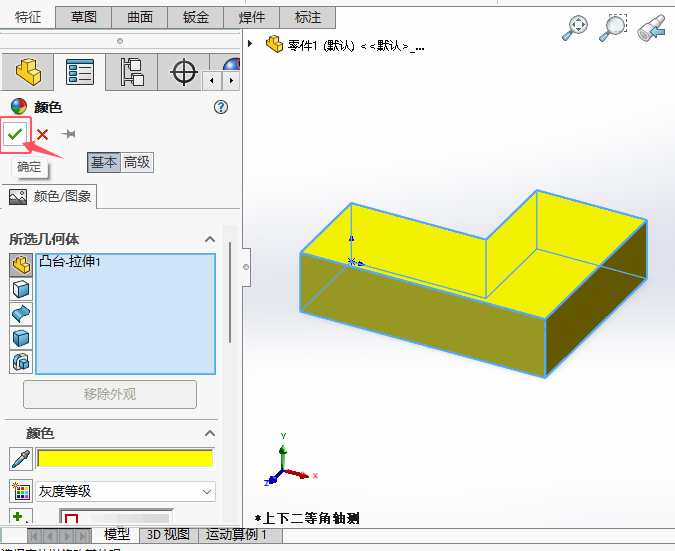Open the 特征 ribbon tab
This screenshot has height=551, width=675.
pos(28,17)
